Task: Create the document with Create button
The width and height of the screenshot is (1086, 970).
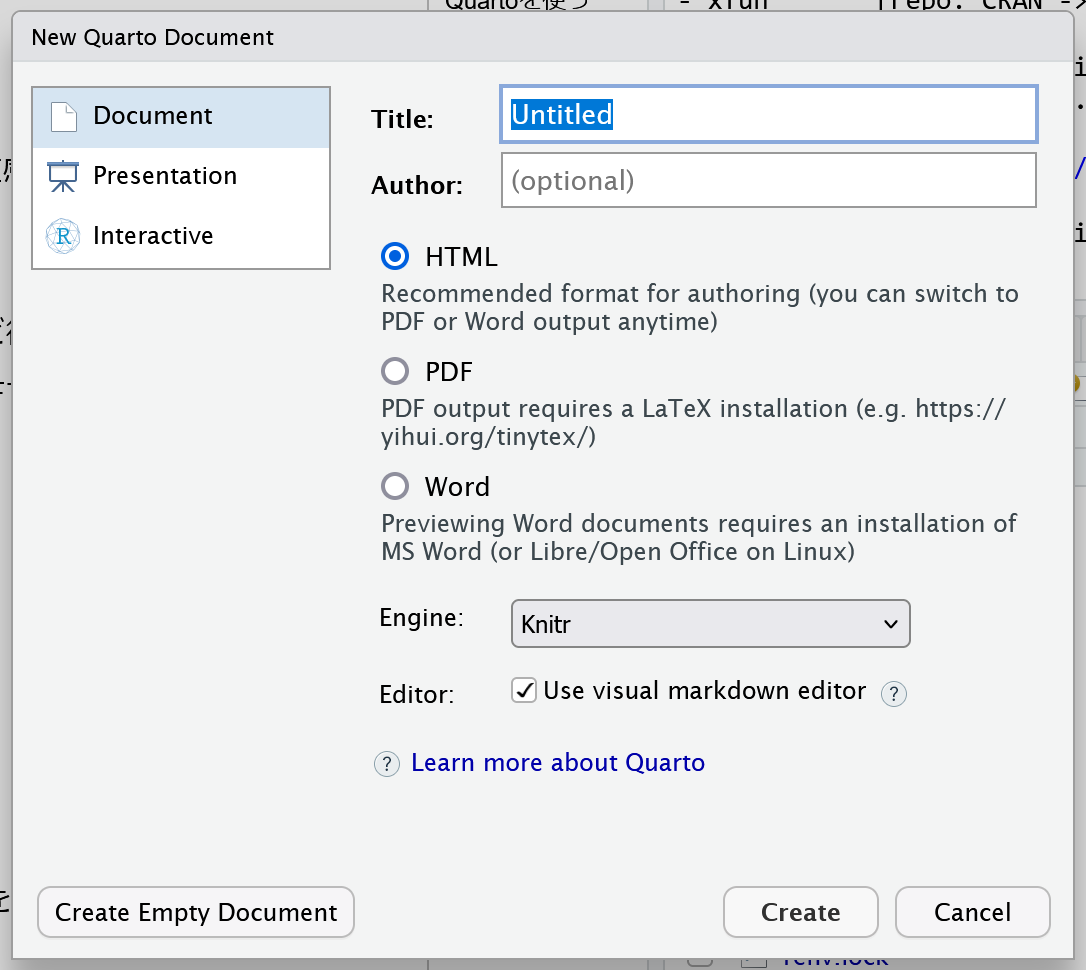Action: click(x=801, y=912)
